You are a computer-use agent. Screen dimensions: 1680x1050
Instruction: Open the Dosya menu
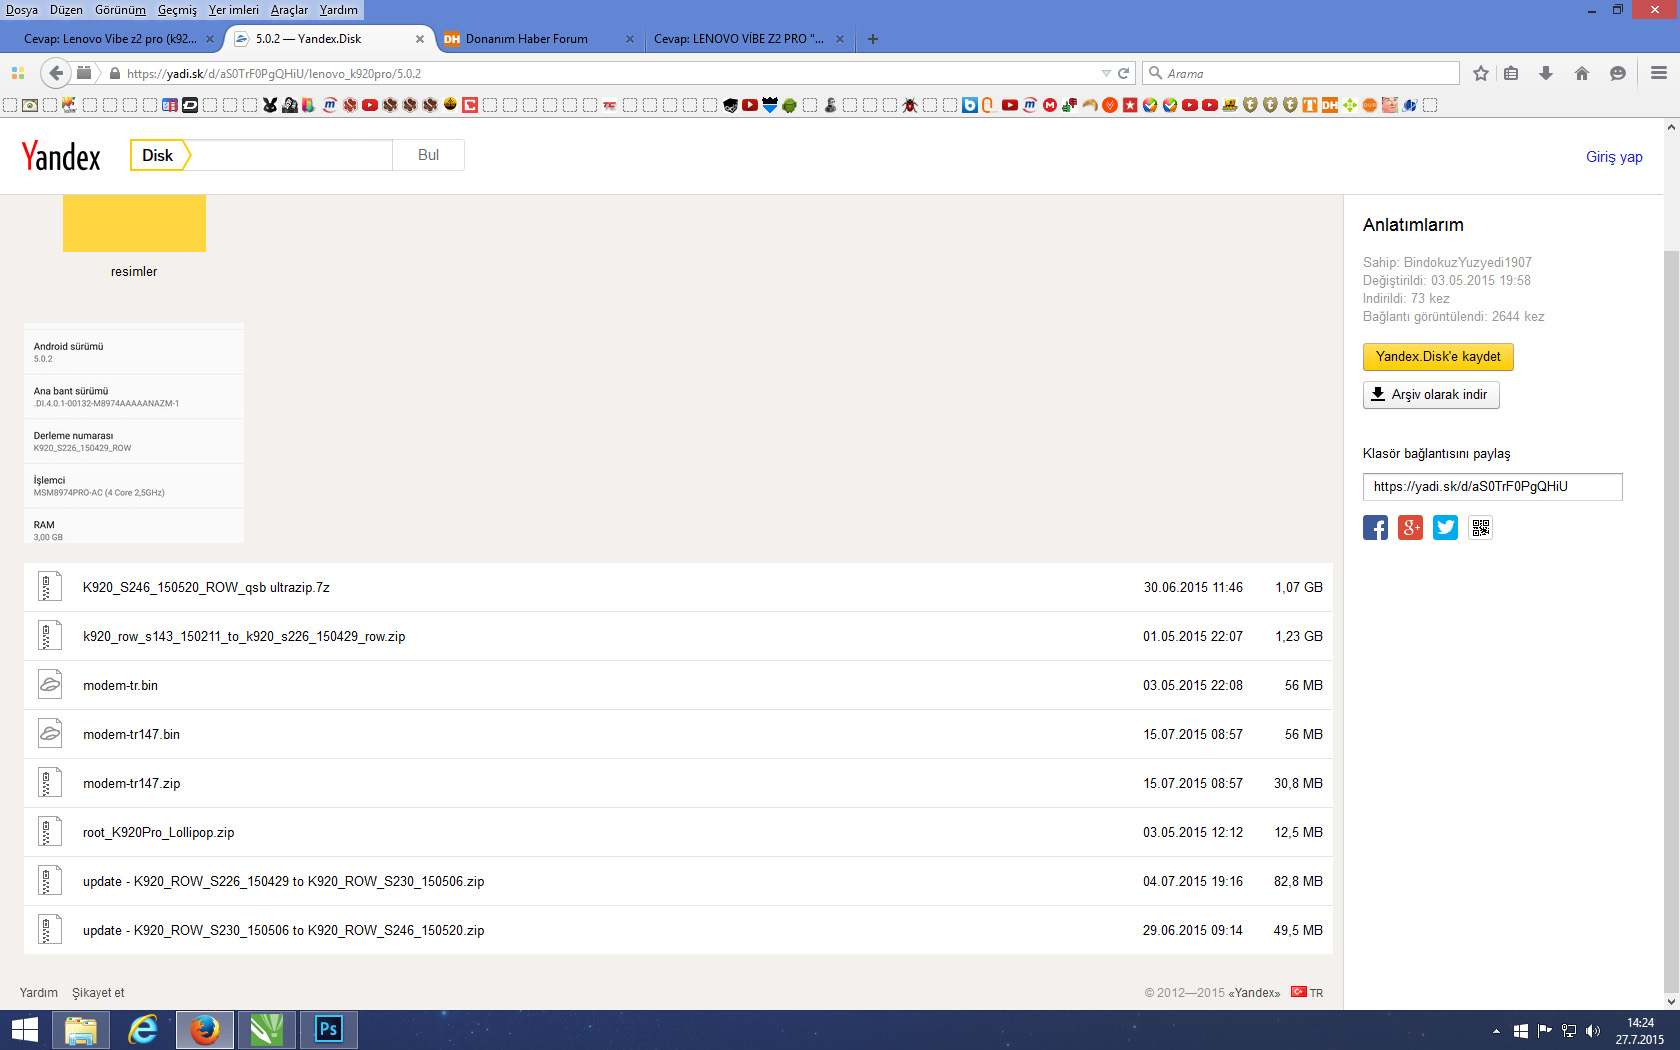click(x=22, y=10)
